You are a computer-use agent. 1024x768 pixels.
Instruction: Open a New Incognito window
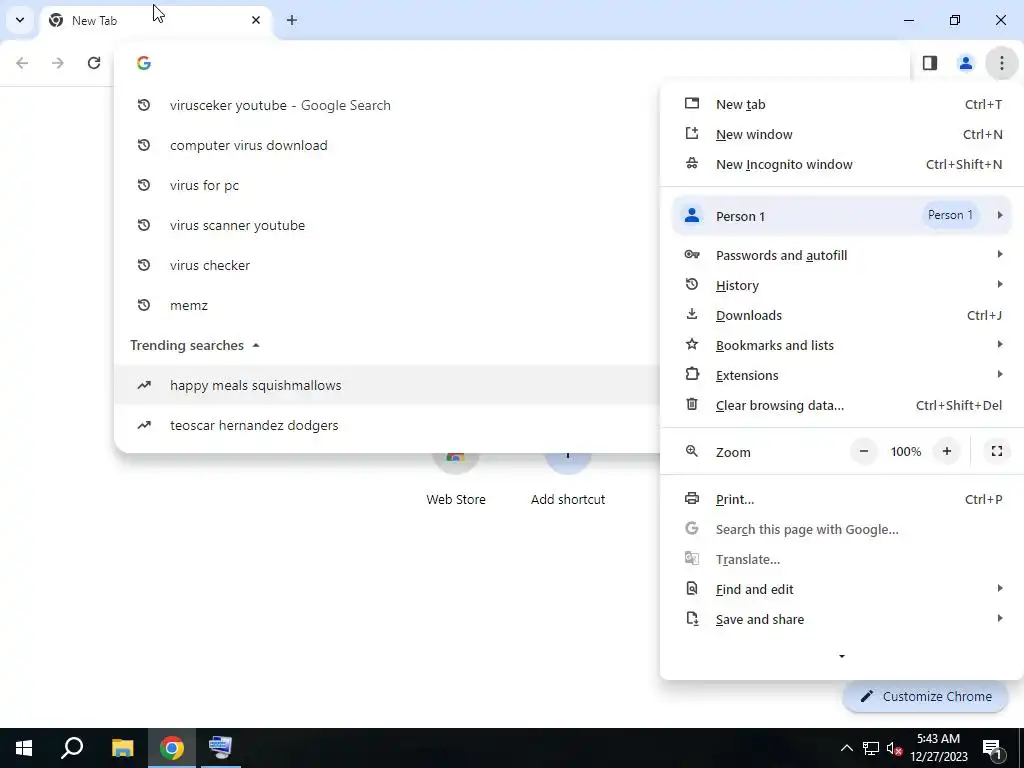[x=842, y=165]
